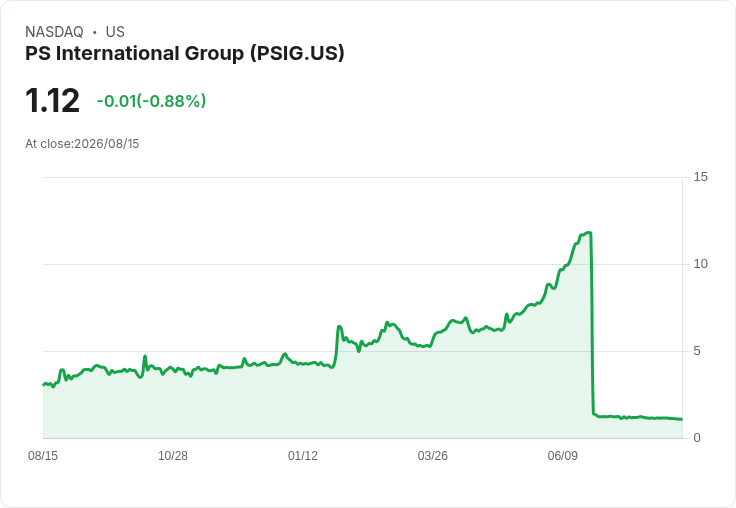This screenshot has width=736, height=508.
Task: Click the price spike just after 01/12
Action: (339, 326)
